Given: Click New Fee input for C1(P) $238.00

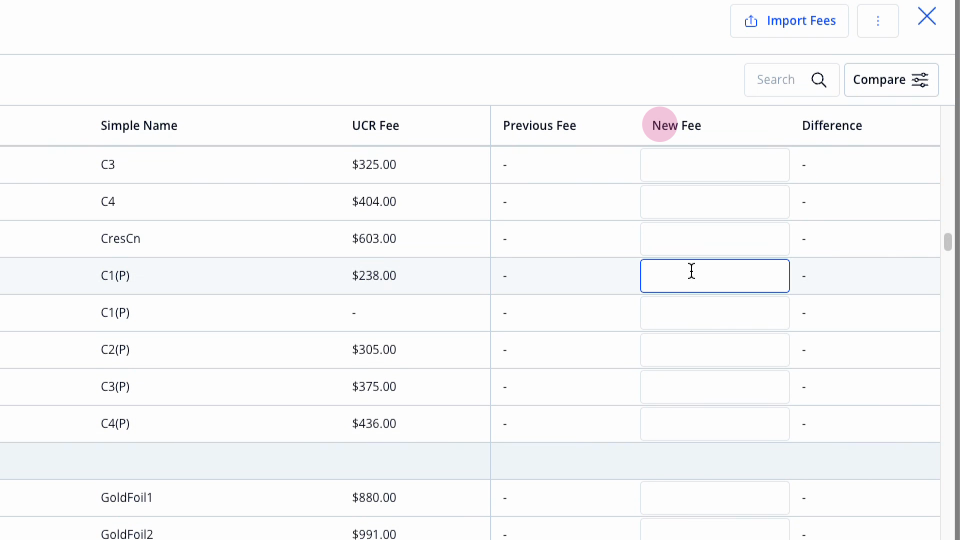Looking at the screenshot, I should 714,276.
